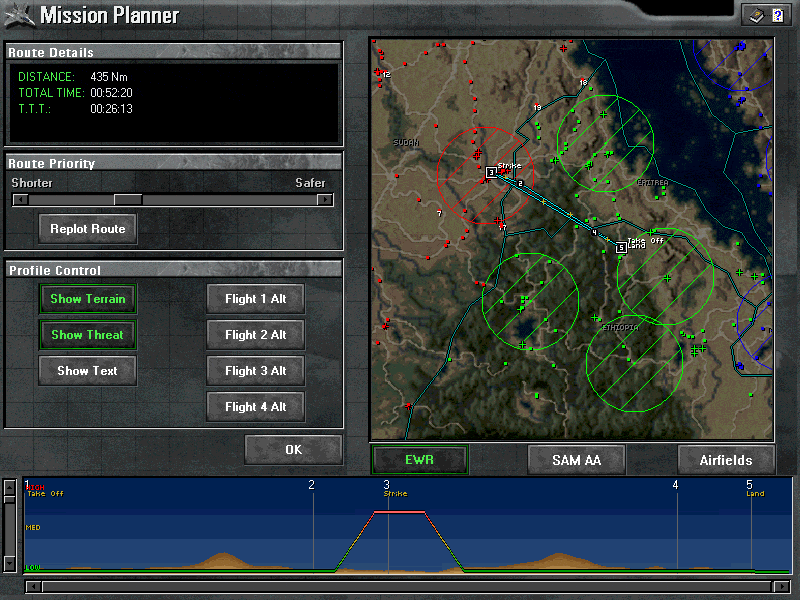Choose Flight 1 Alt profile
Screen dimensions: 800x600
pos(256,299)
